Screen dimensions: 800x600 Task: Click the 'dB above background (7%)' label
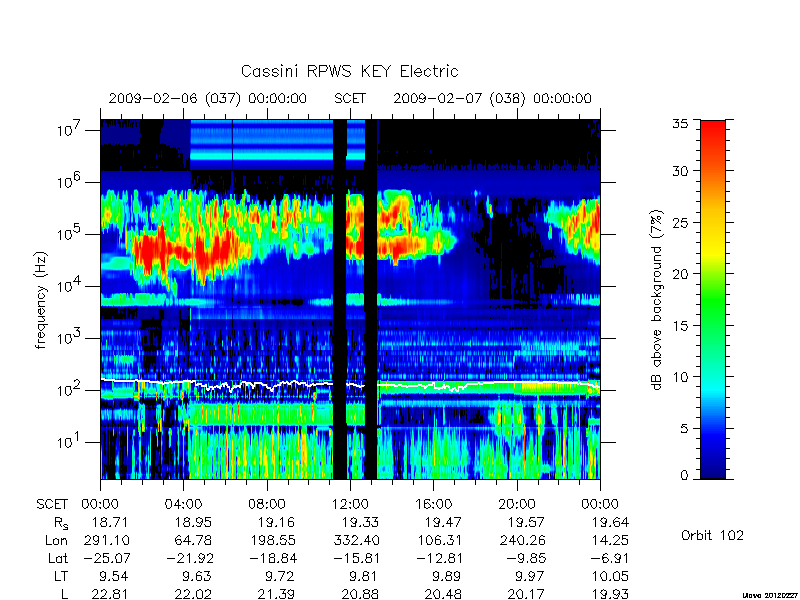(x=657, y=300)
